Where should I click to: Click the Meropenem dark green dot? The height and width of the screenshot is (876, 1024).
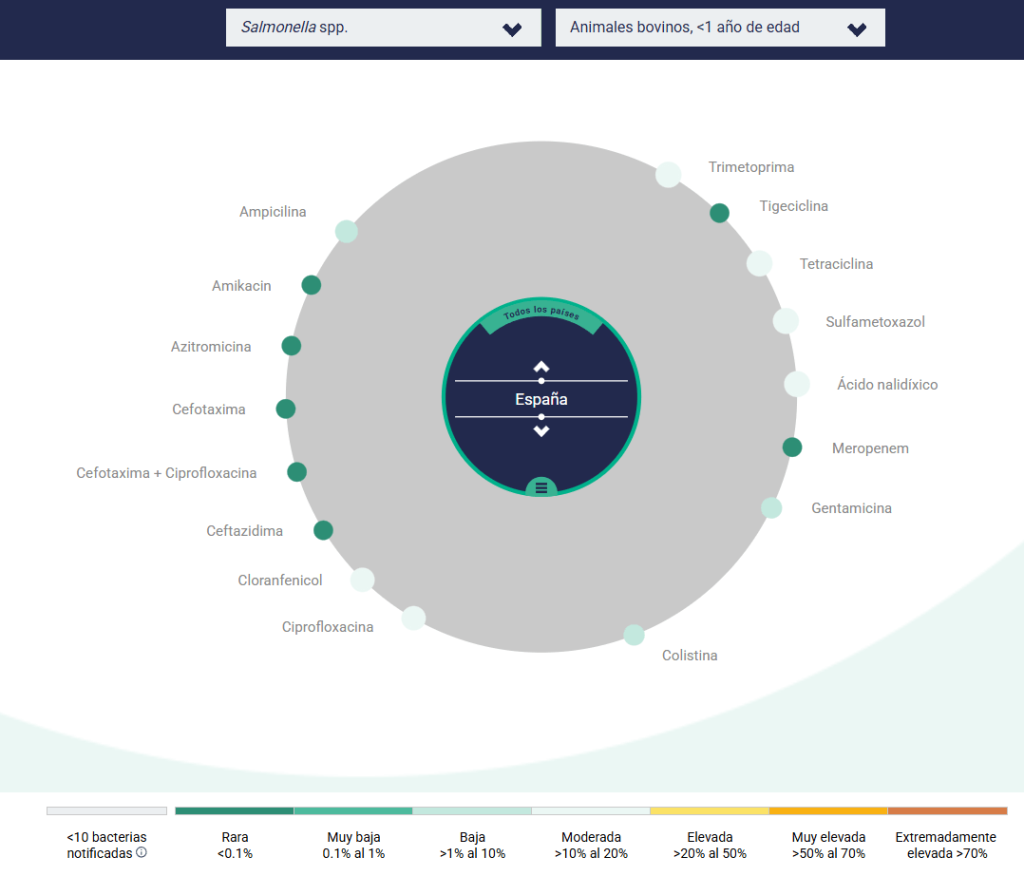[792, 447]
